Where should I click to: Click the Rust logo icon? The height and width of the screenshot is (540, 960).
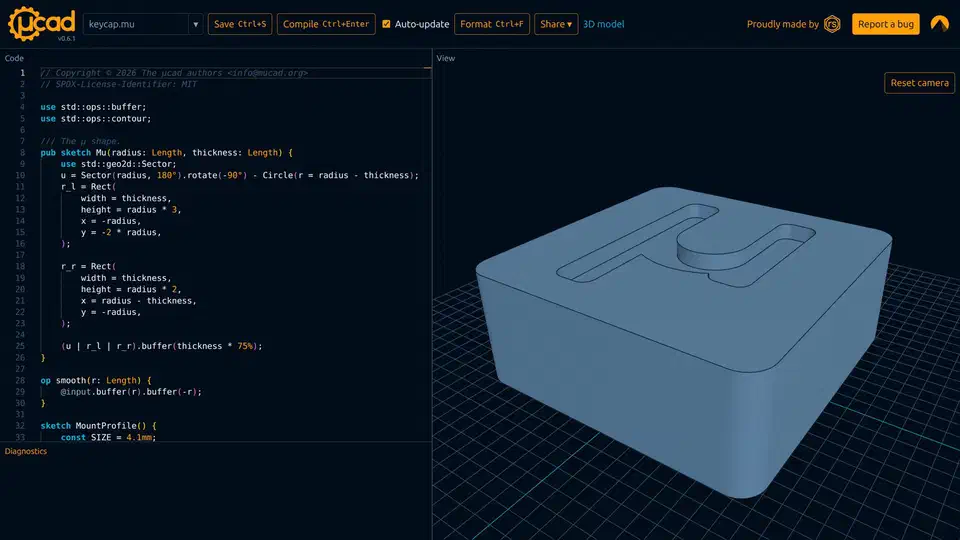click(x=832, y=24)
